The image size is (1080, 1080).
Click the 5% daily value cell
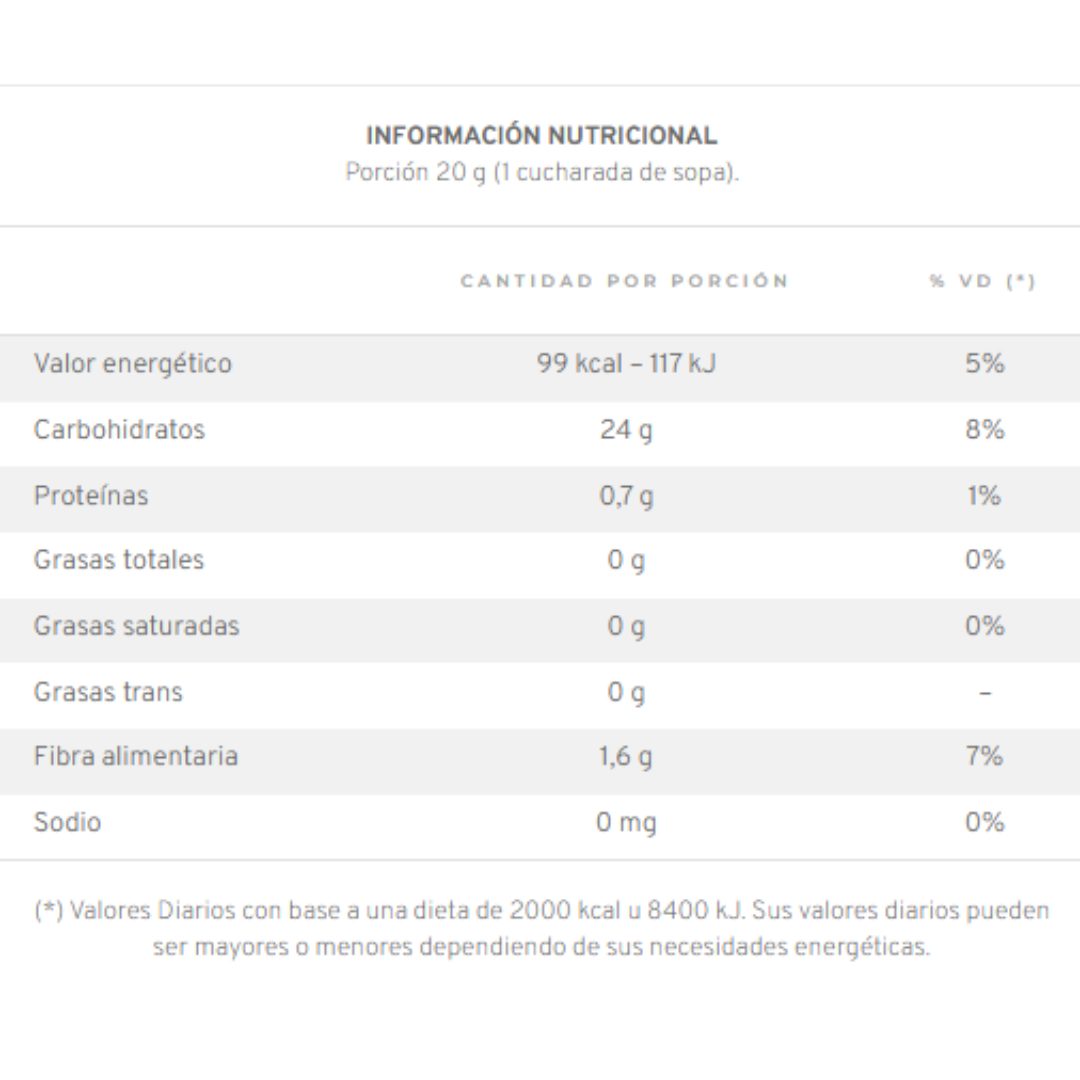[x=985, y=363]
